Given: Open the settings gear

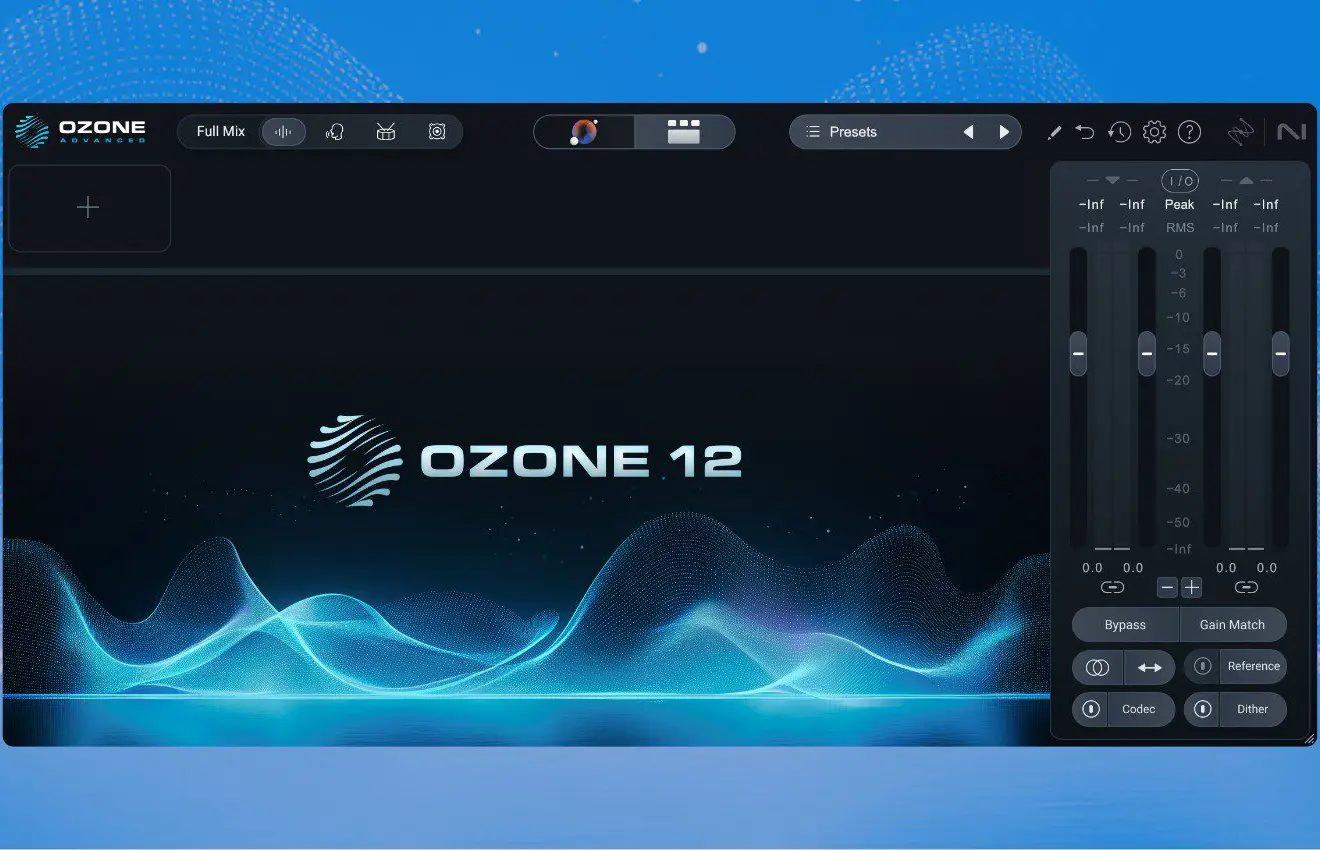Looking at the screenshot, I should 1154,132.
